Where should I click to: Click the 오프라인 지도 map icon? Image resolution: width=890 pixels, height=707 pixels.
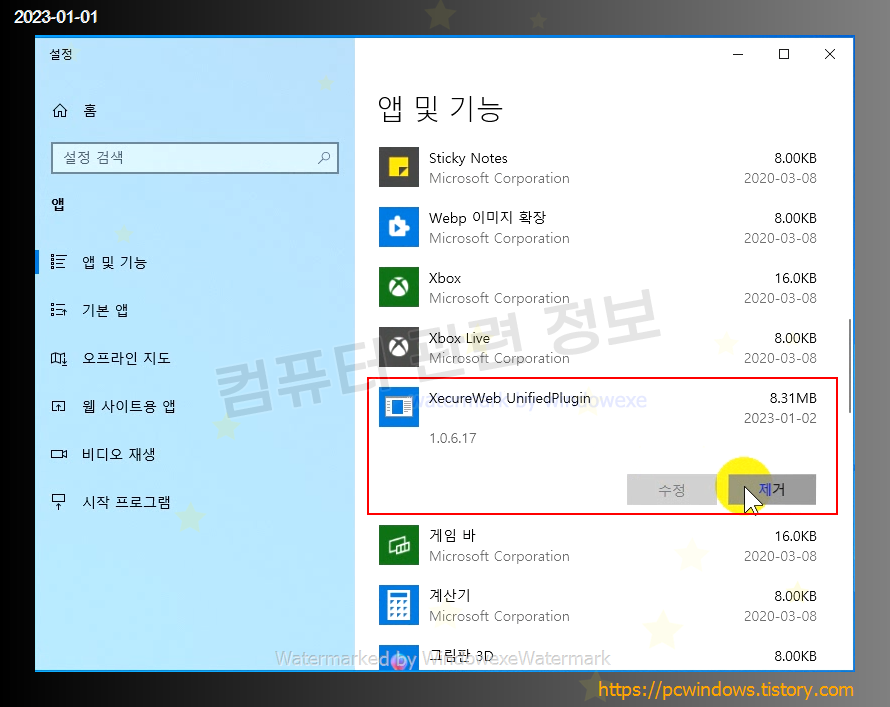click(58, 358)
